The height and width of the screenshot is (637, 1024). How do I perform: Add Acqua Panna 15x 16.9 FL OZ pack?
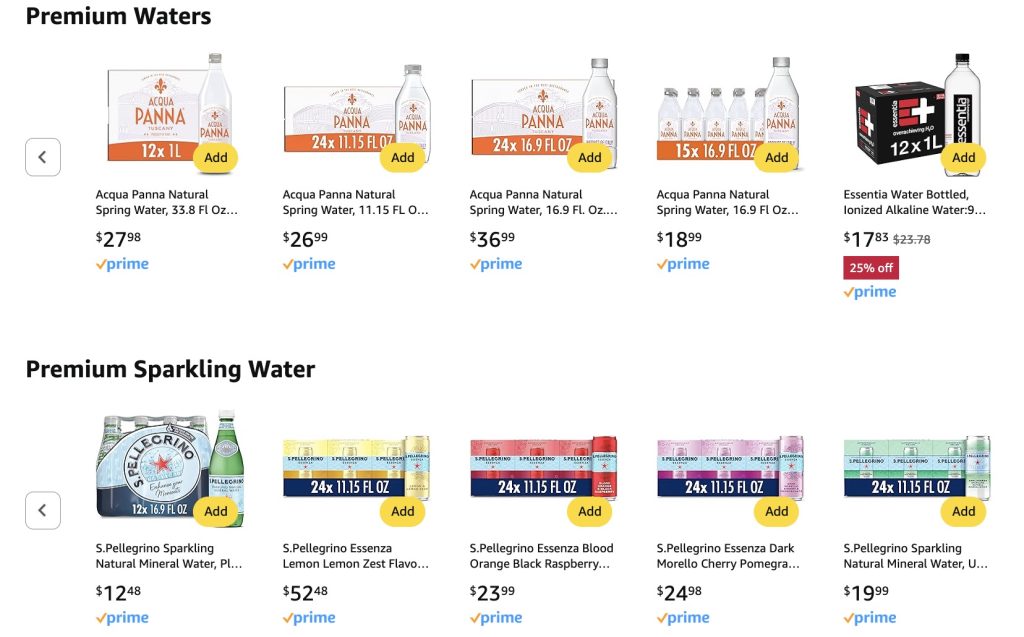pos(777,157)
